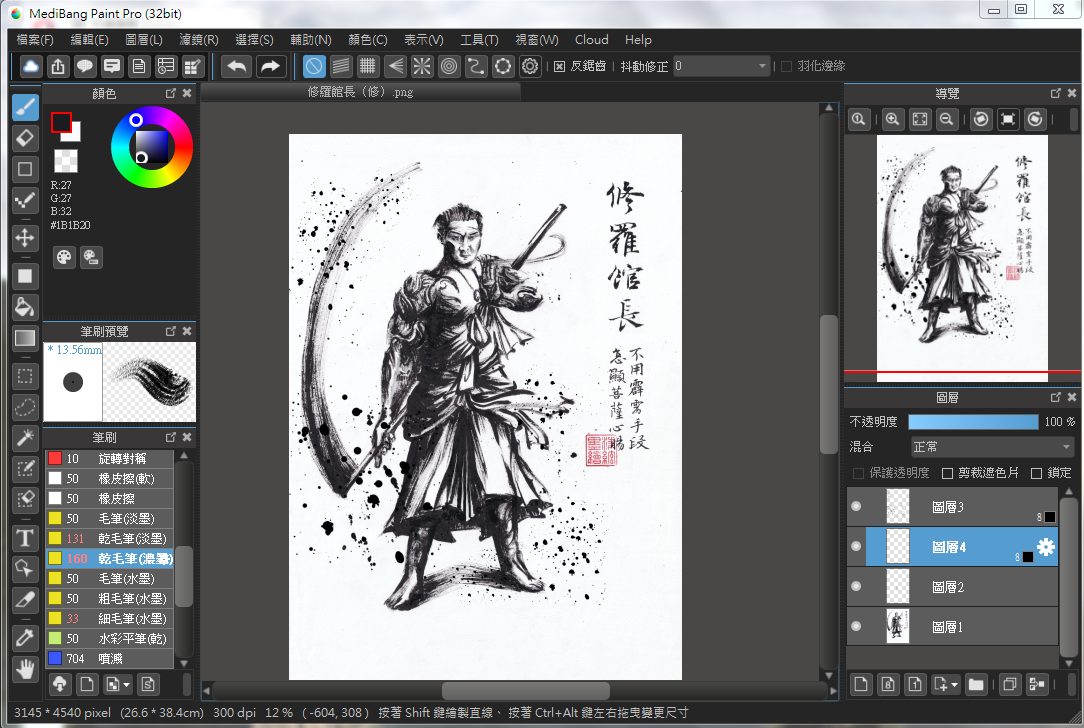Turn snap off with the blue circle icon
The height and width of the screenshot is (728, 1084).
point(314,66)
